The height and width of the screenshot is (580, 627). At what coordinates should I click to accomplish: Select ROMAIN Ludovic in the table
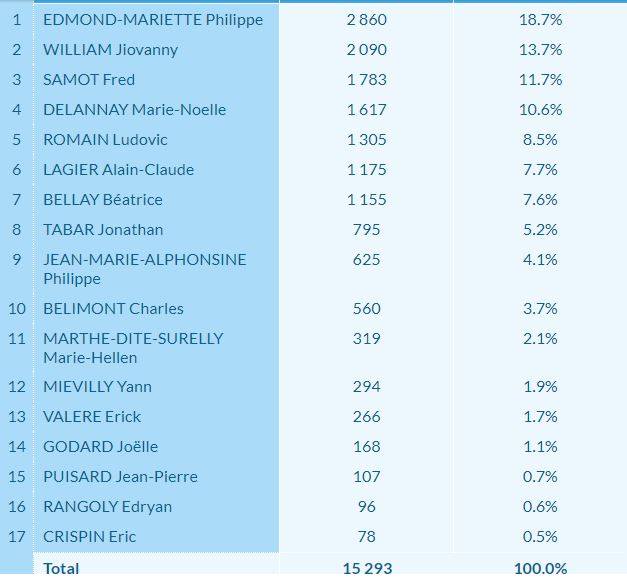pyautogui.click(x=105, y=140)
